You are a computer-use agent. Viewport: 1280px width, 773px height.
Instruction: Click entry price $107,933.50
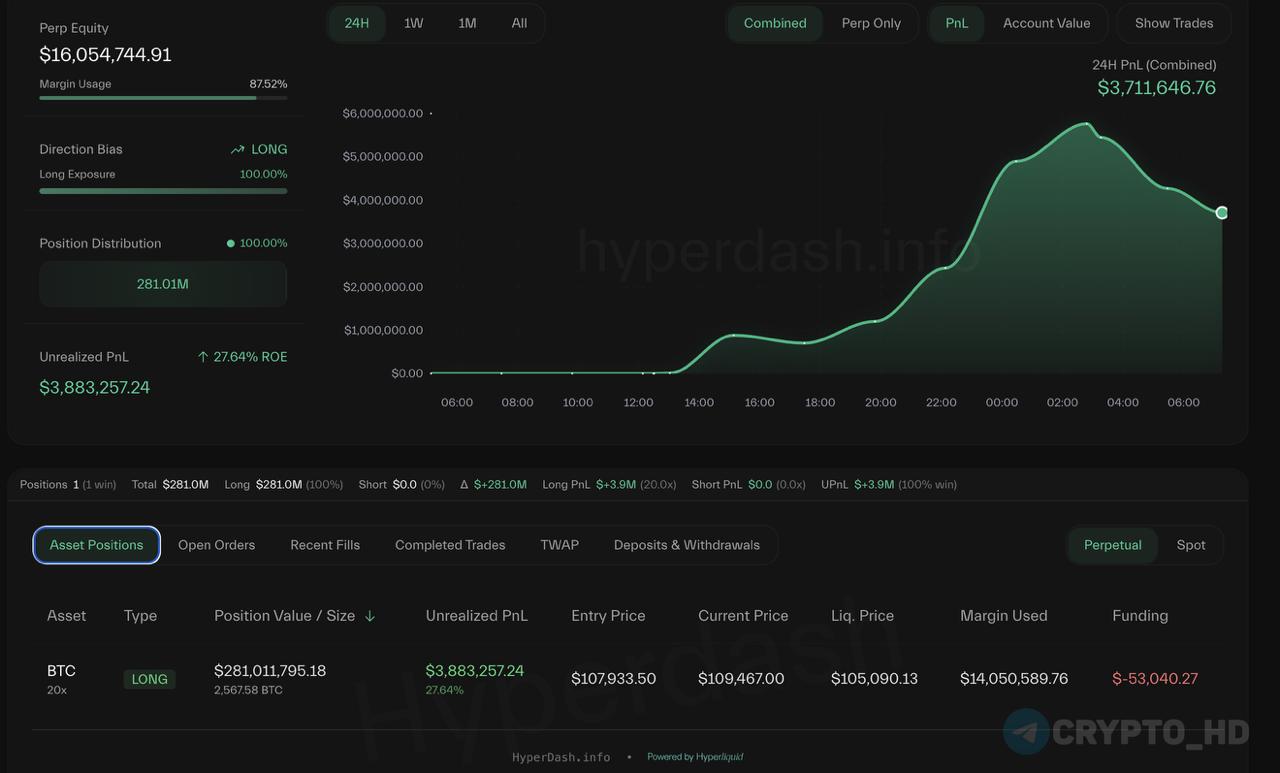click(613, 679)
